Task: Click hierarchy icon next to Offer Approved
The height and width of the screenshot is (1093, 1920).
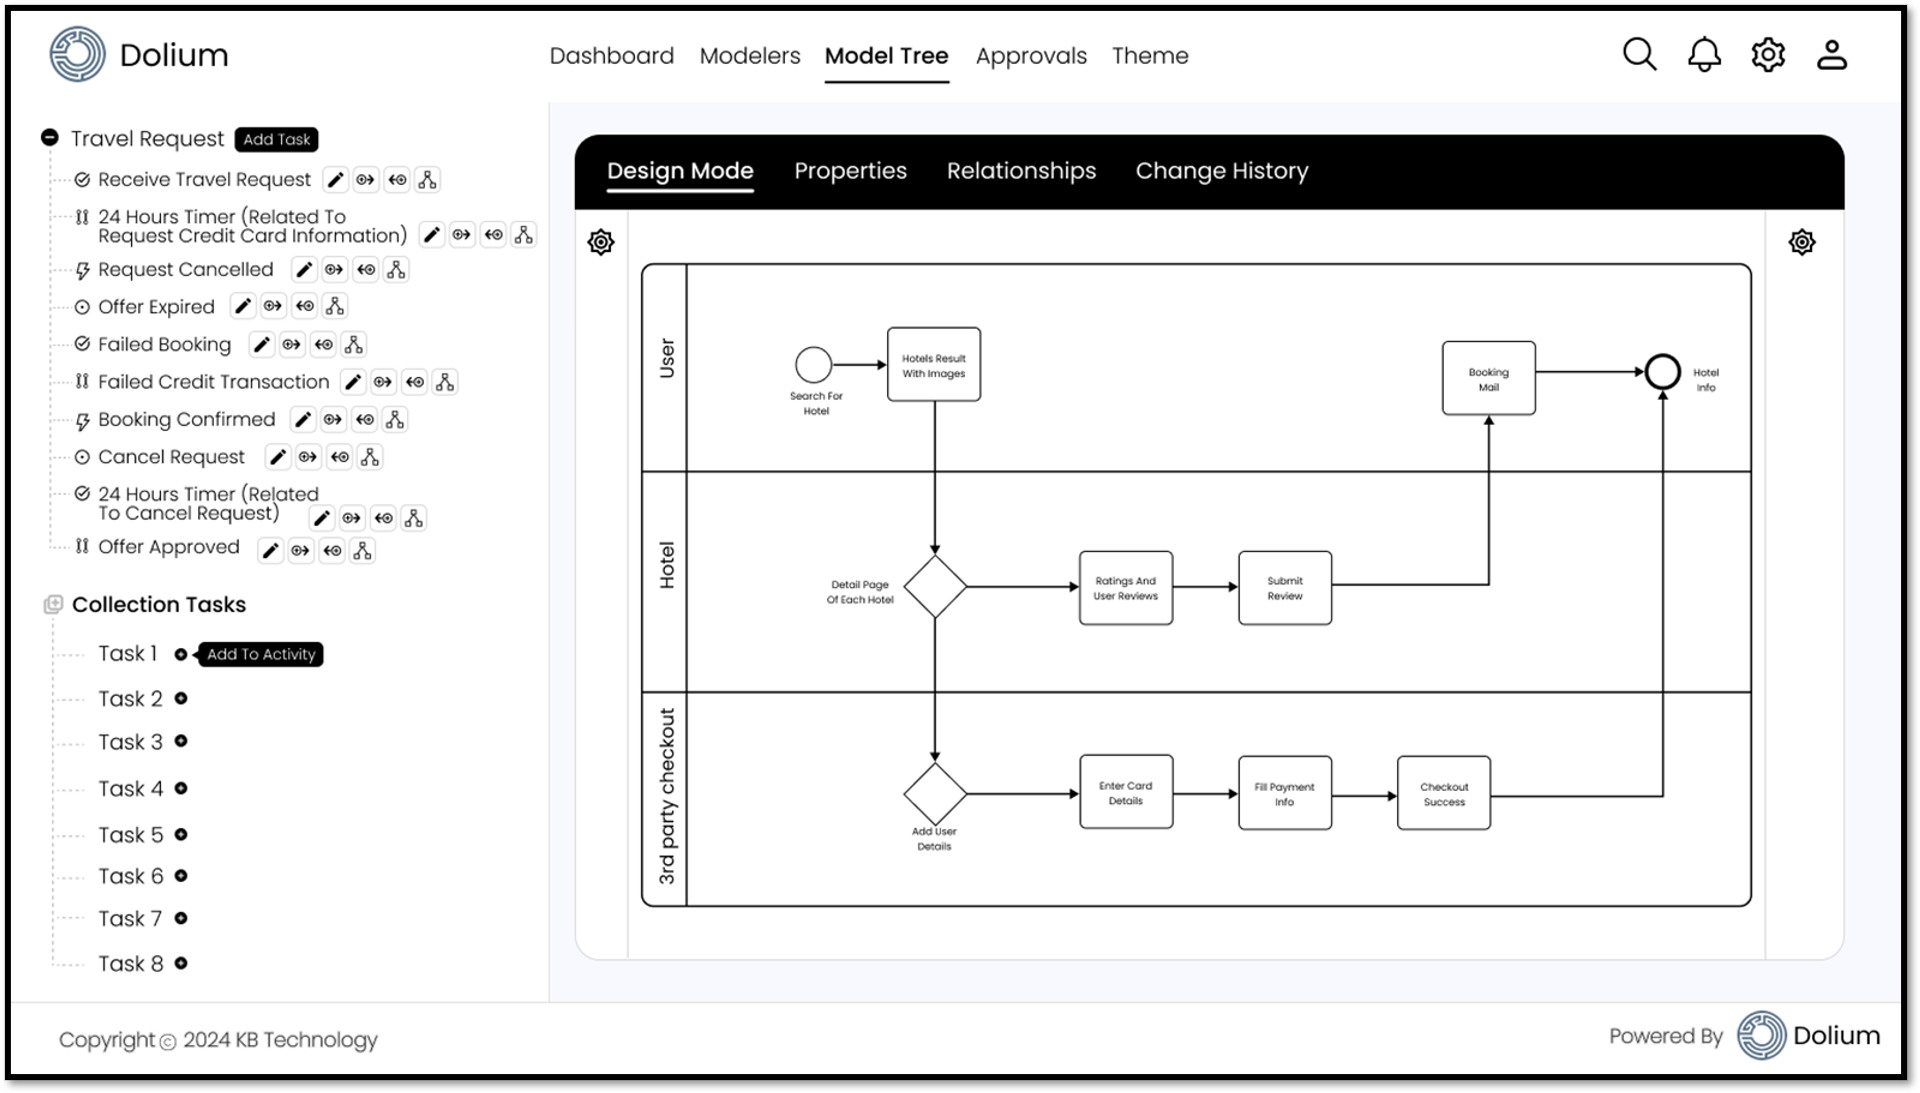Action: pos(363,551)
